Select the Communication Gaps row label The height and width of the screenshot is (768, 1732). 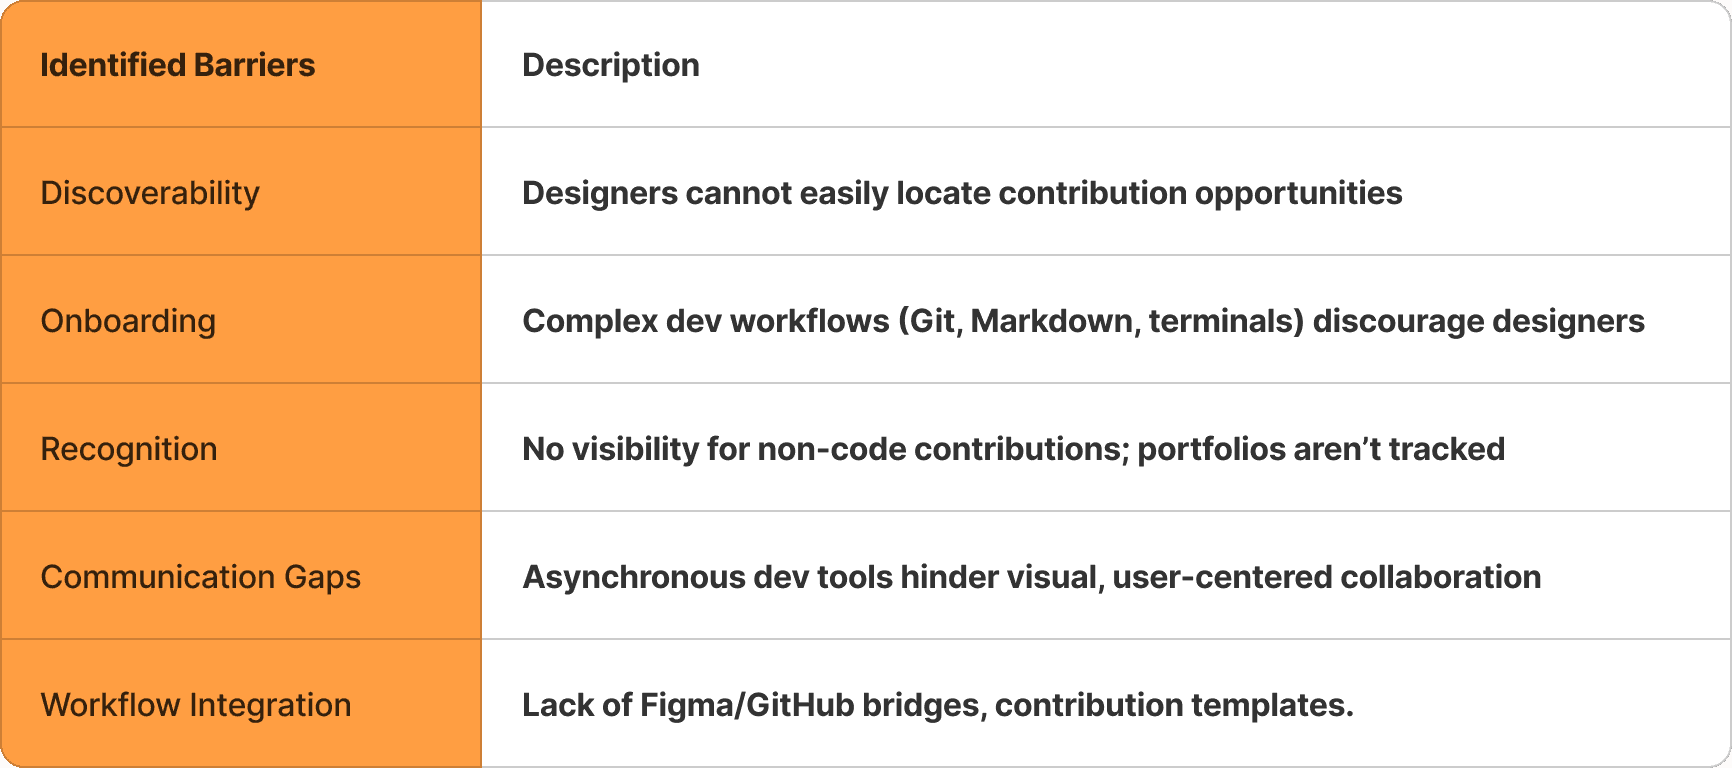point(200,577)
